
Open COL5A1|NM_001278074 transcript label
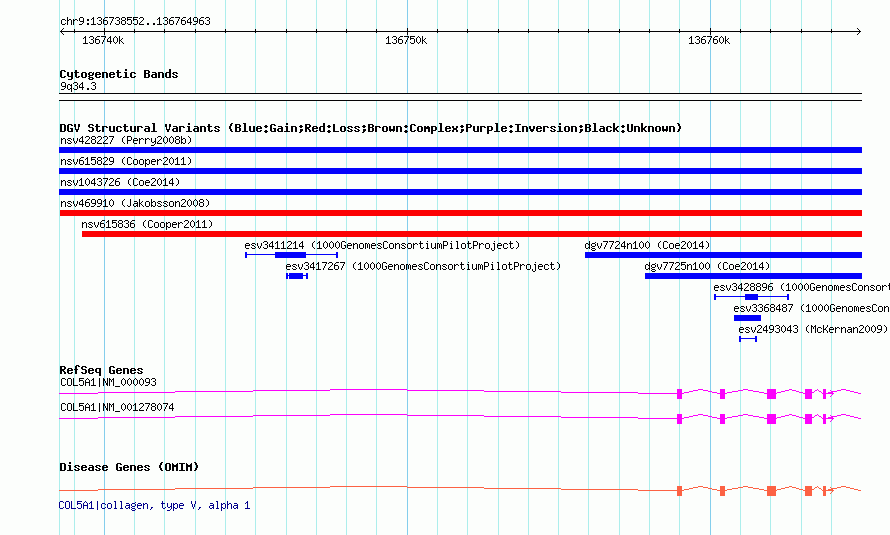coord(117,407)
